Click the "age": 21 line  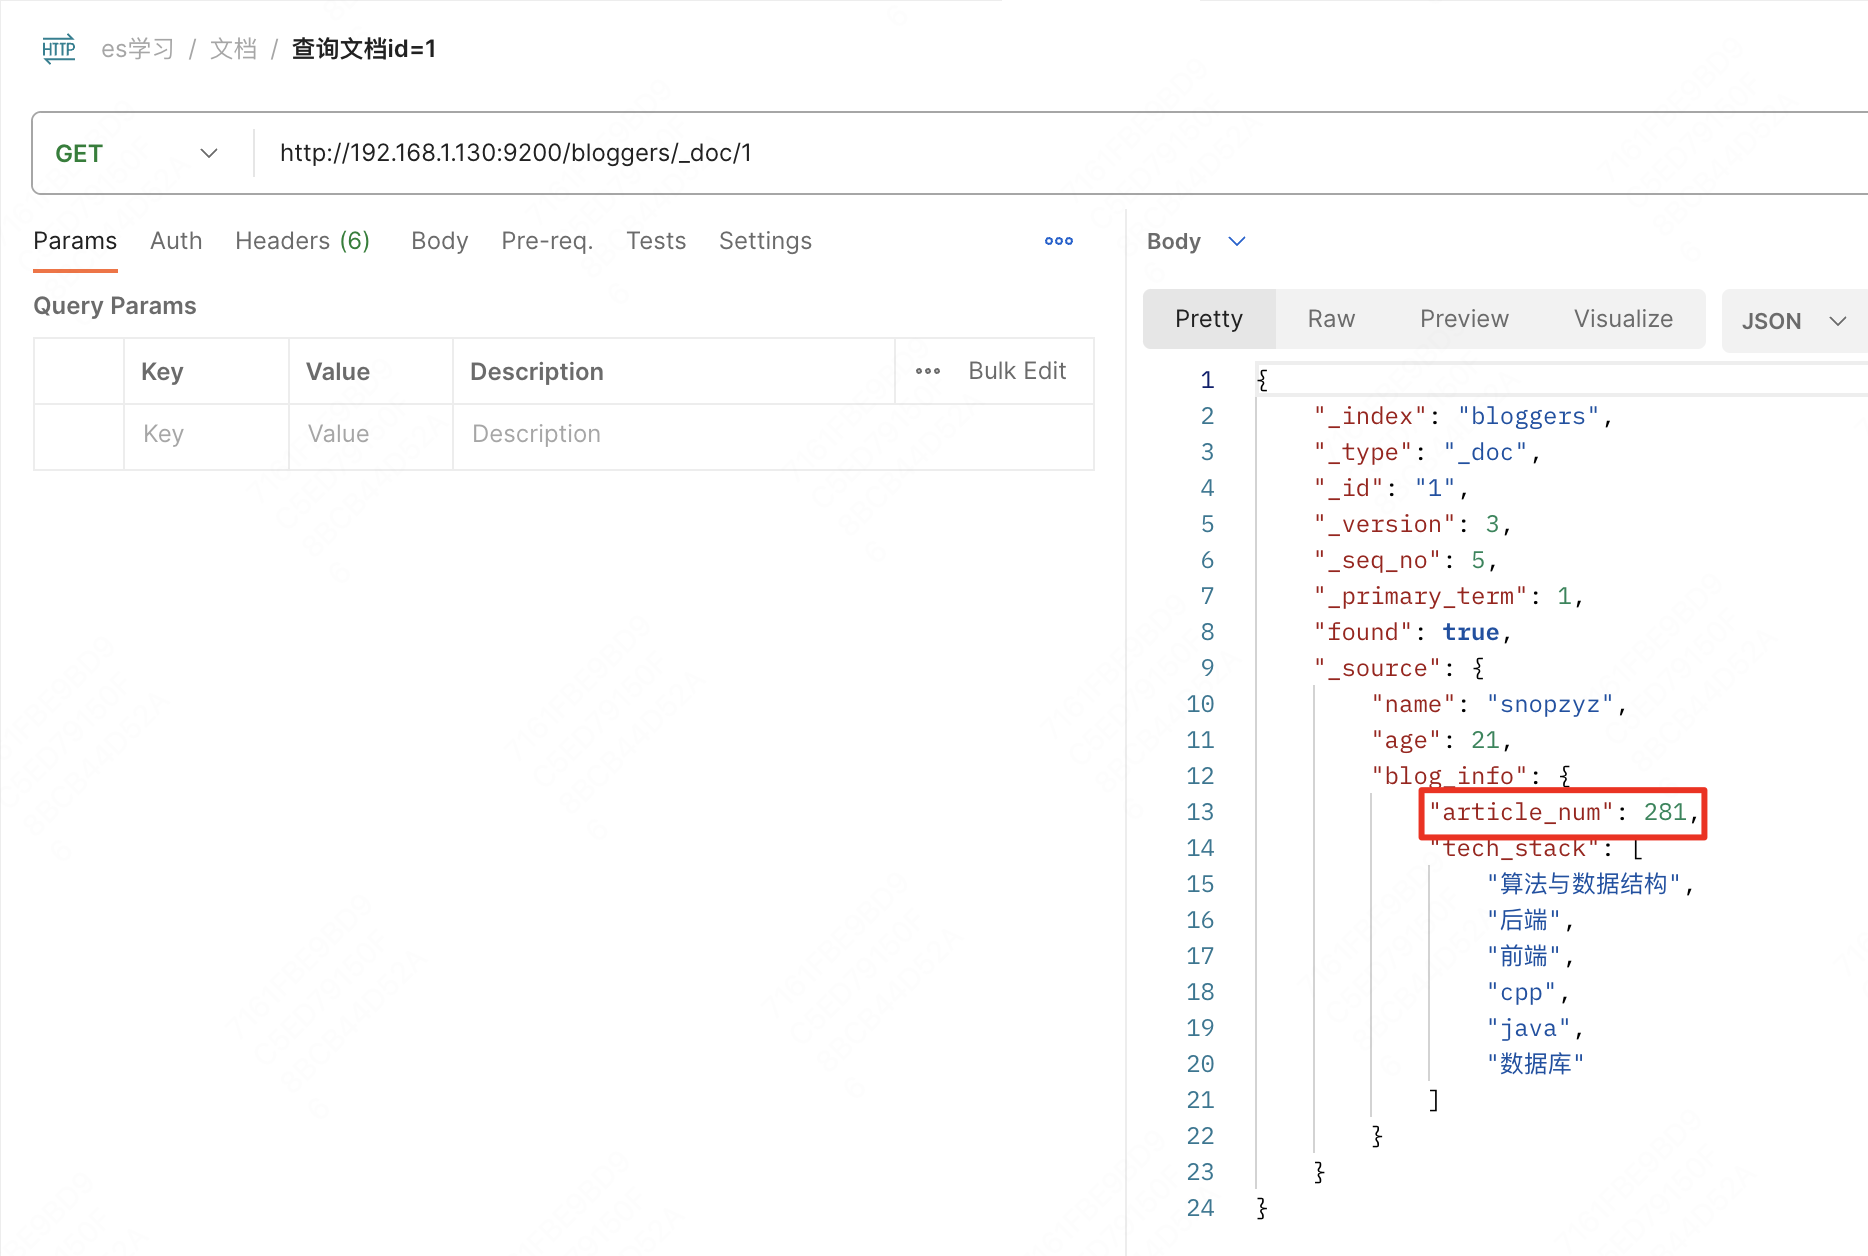click(x=1441, y=740)
